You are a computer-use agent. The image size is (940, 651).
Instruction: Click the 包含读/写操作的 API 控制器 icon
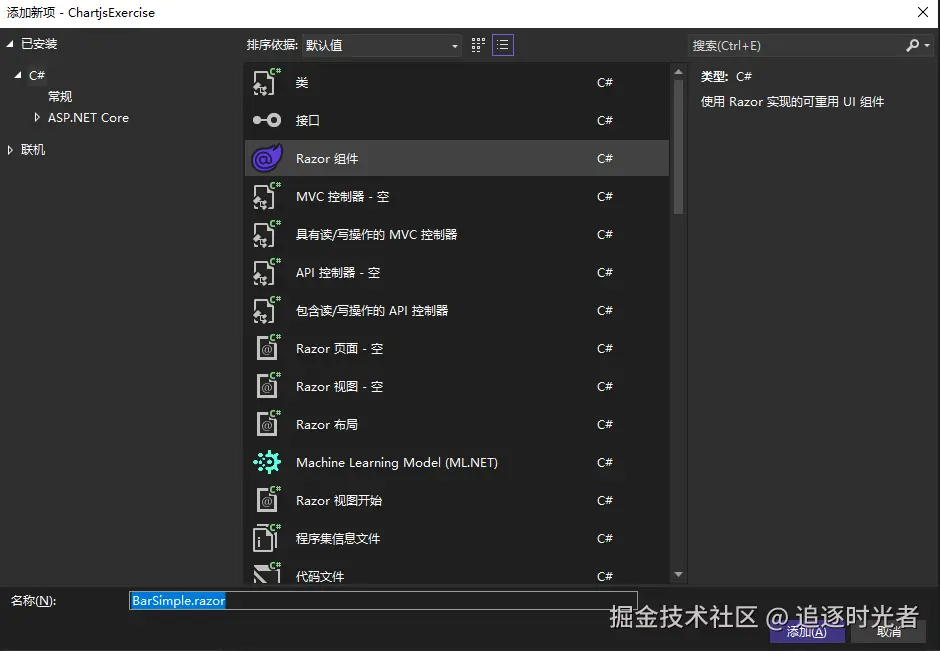(267, 311)
